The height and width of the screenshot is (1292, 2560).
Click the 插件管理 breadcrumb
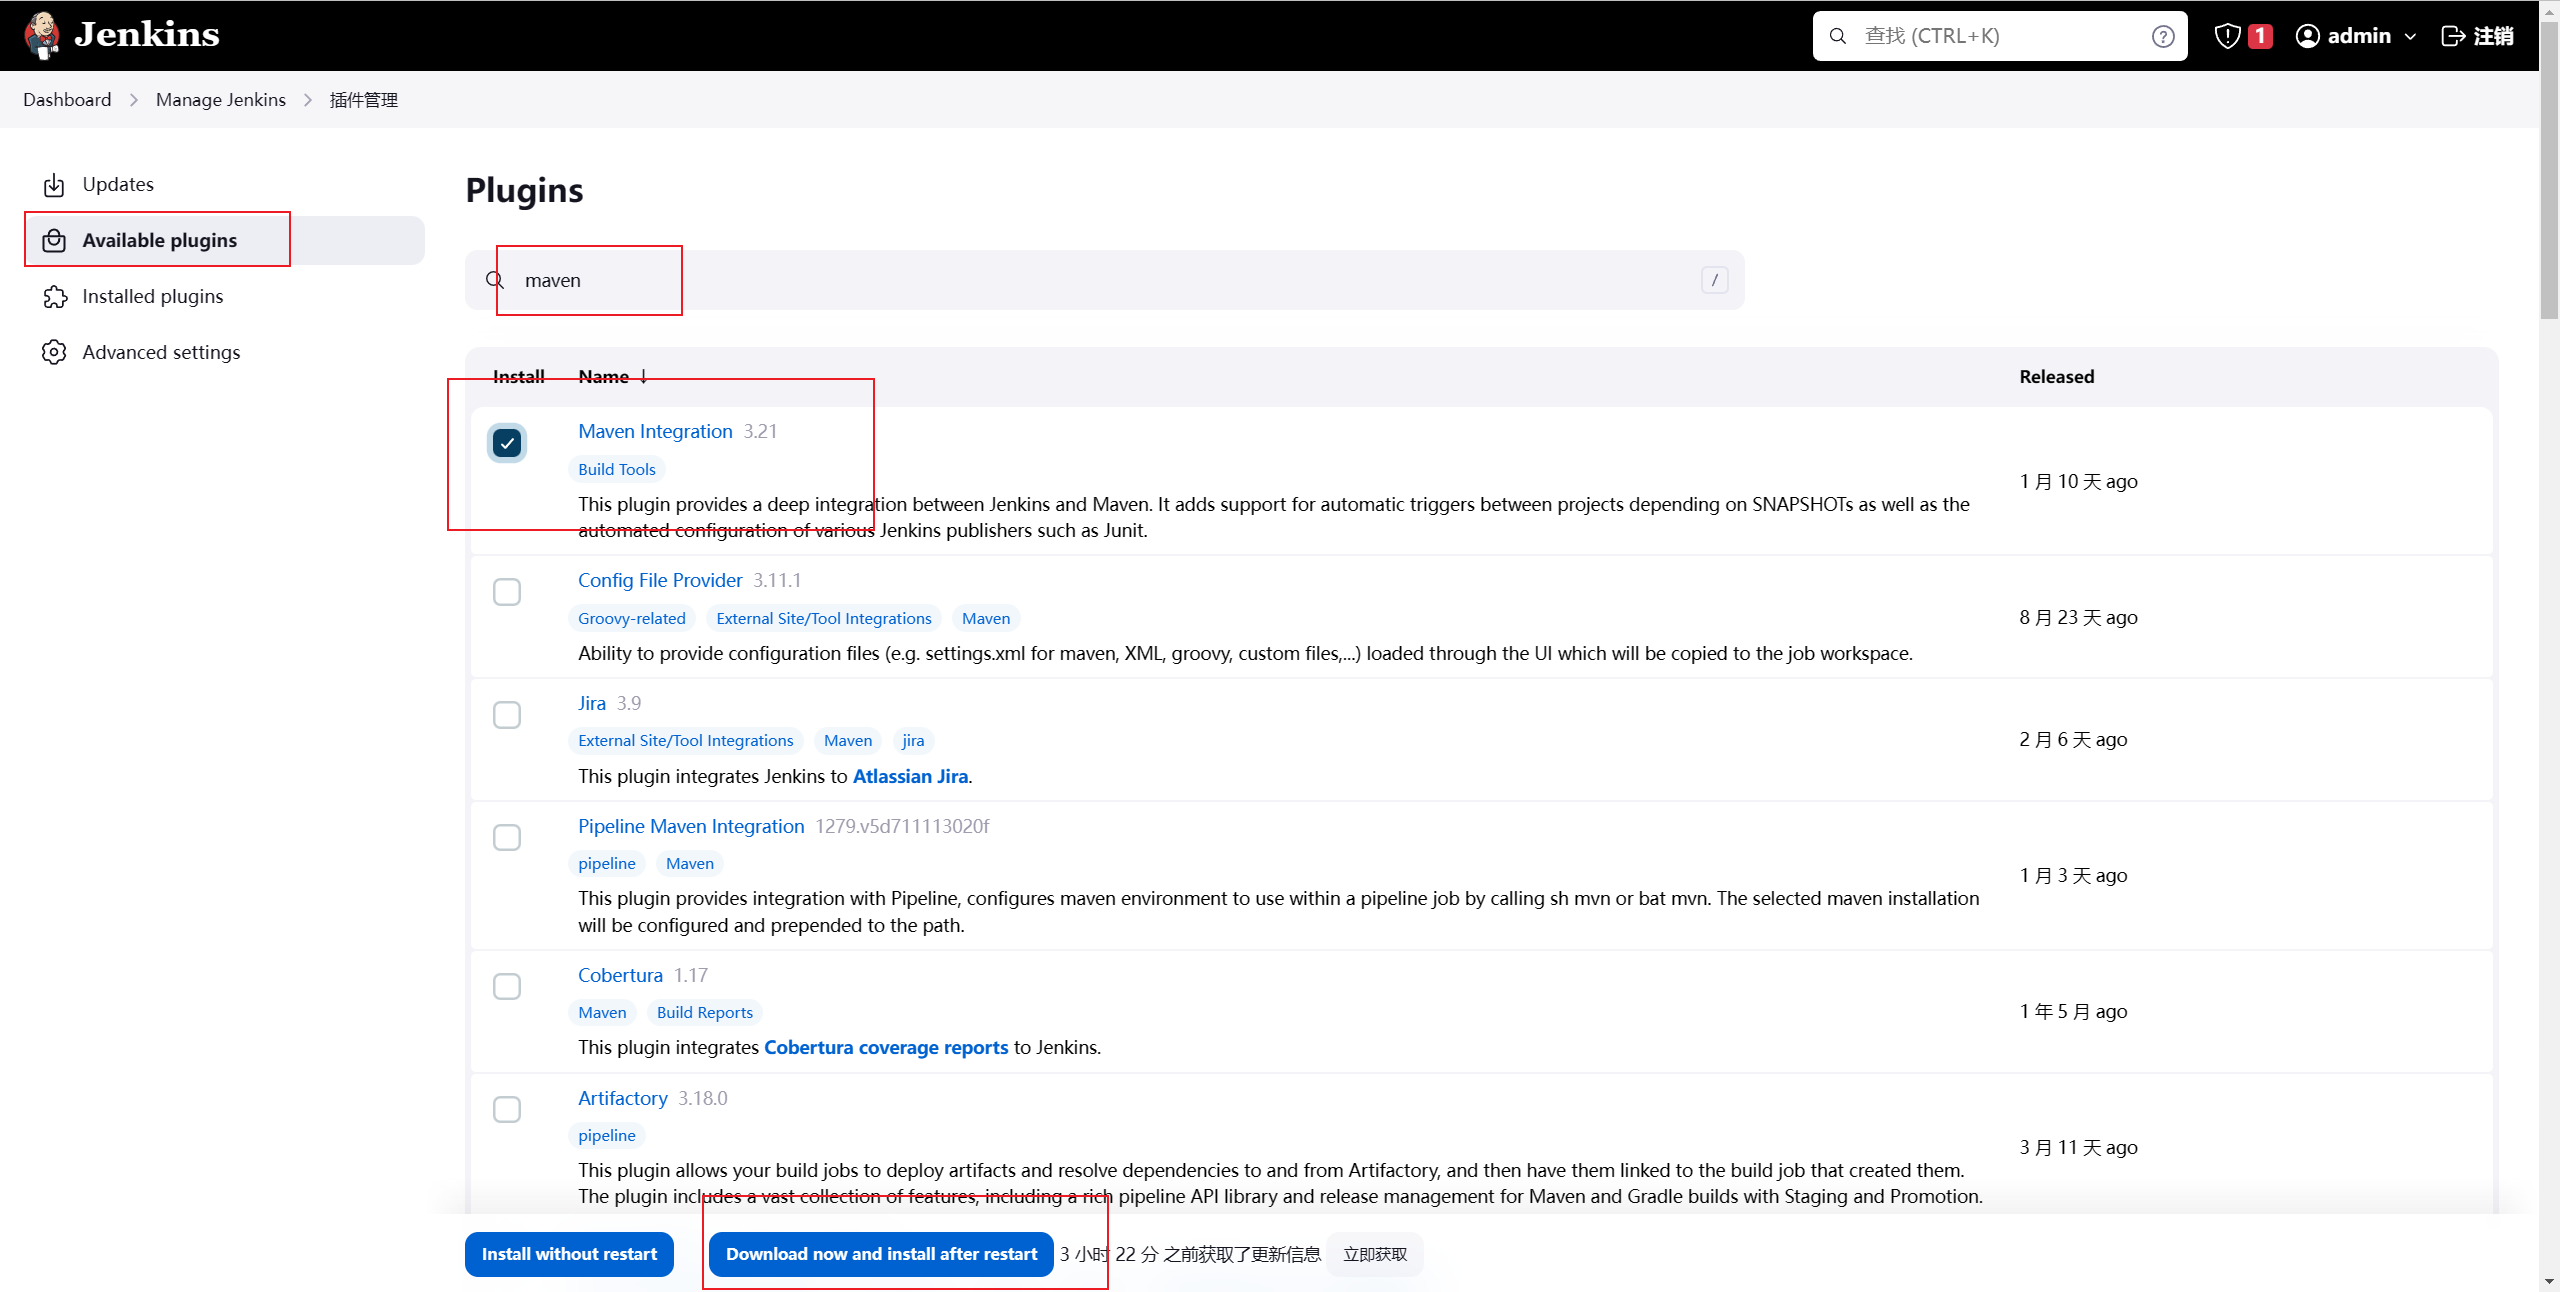click(x=364, y=100)
